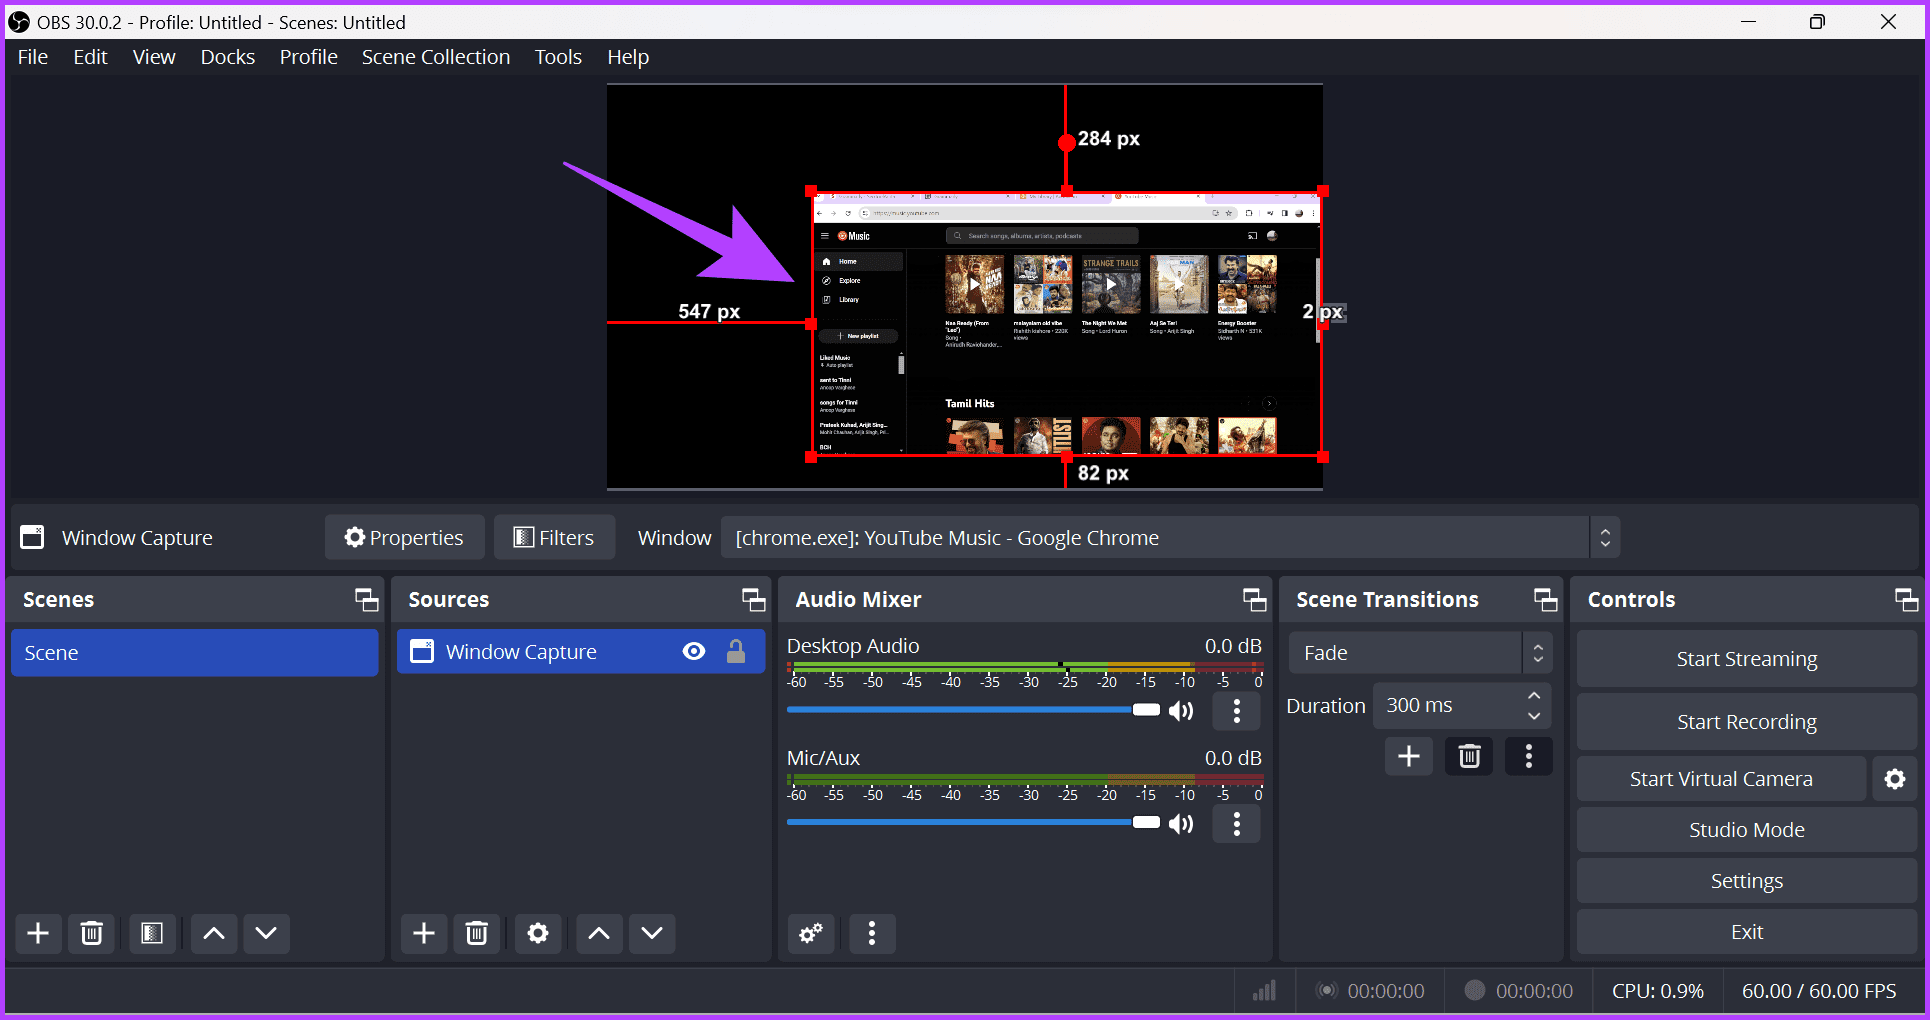
Task: Open the capture window selection list
Action: (x=1605, y=537)
